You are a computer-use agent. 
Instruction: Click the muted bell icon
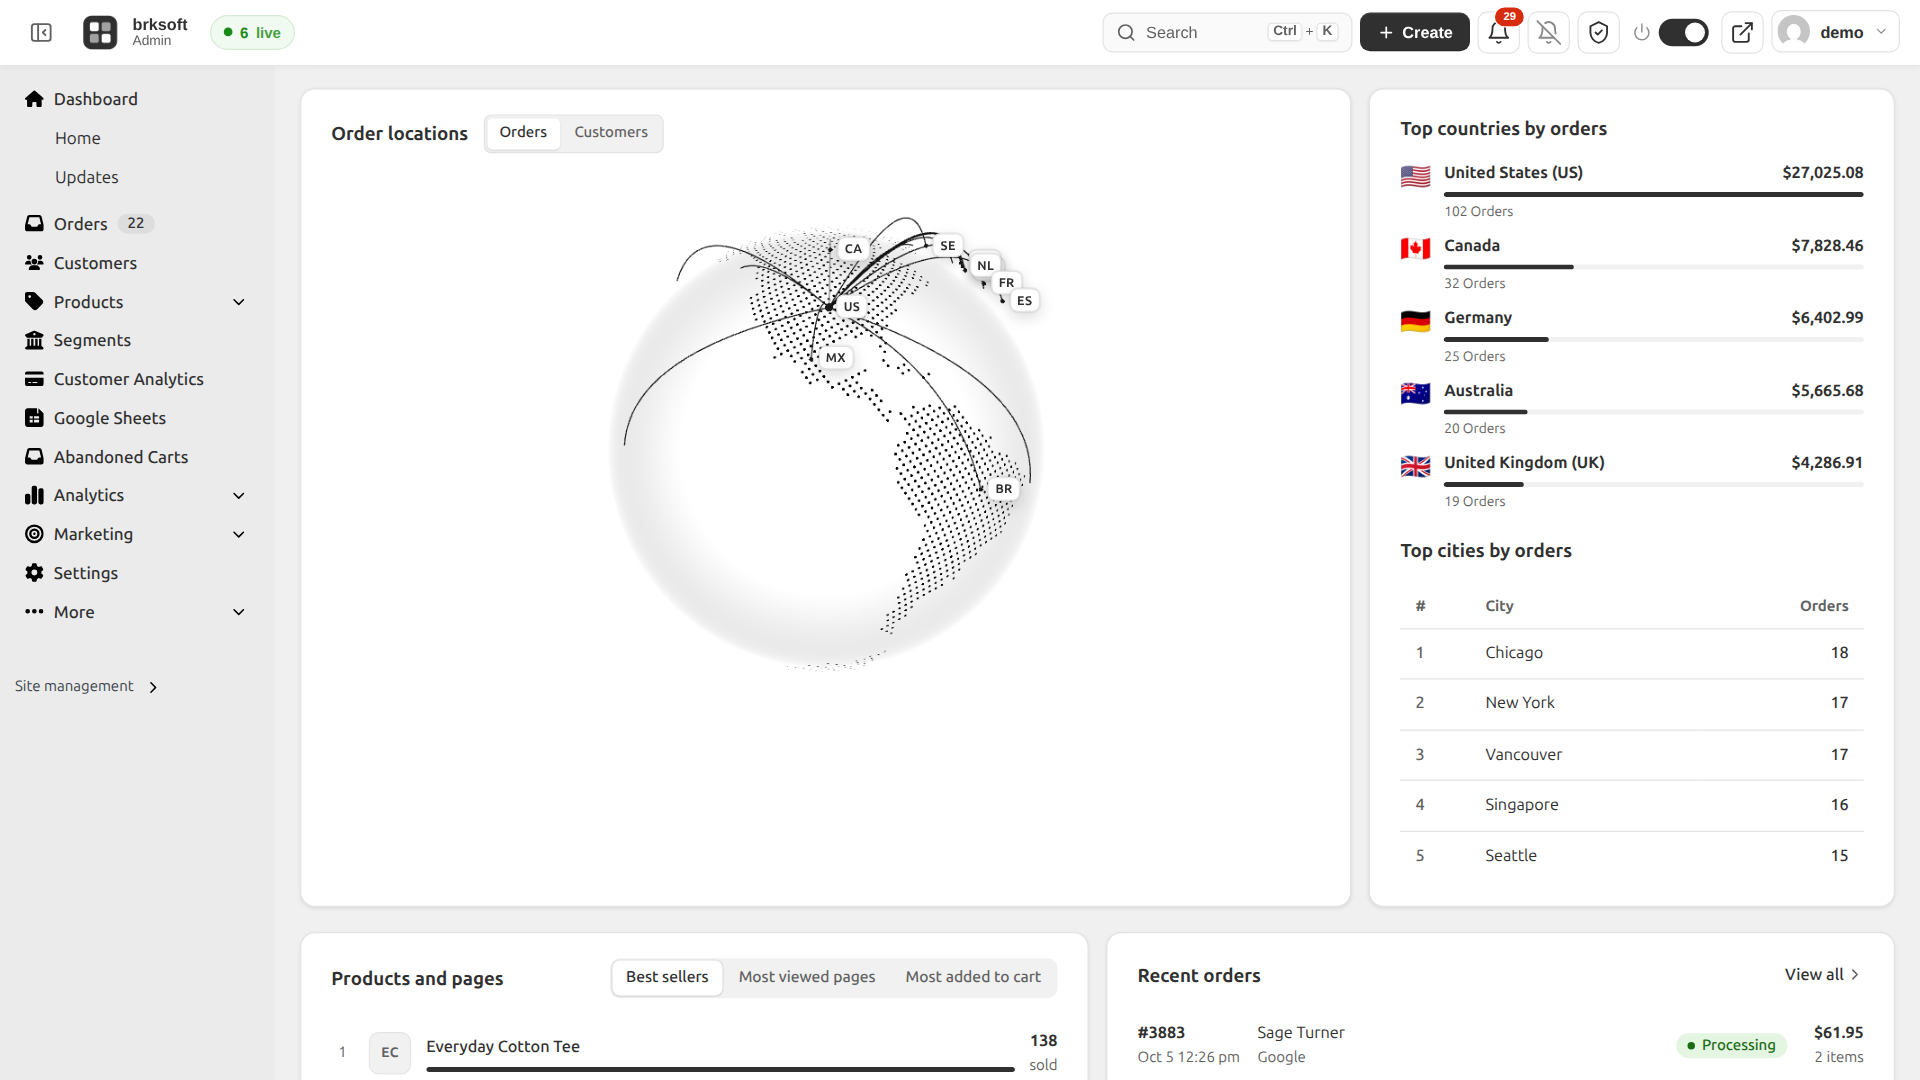[x=1549, y=33]
